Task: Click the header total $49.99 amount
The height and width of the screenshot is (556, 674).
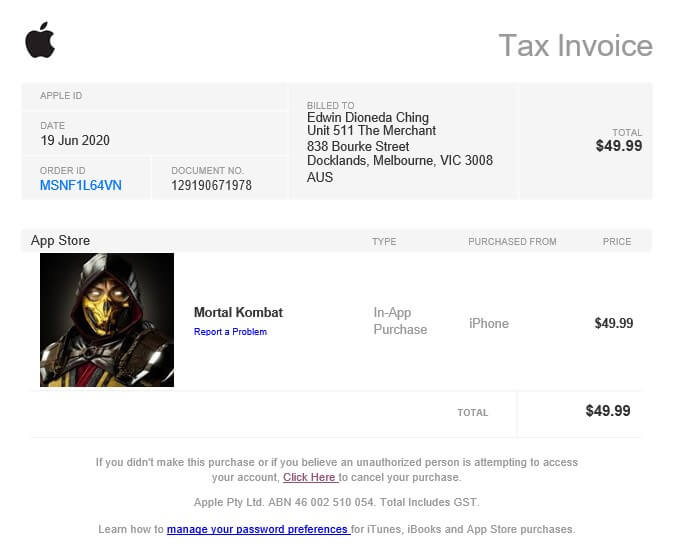Action: (619, 146)
